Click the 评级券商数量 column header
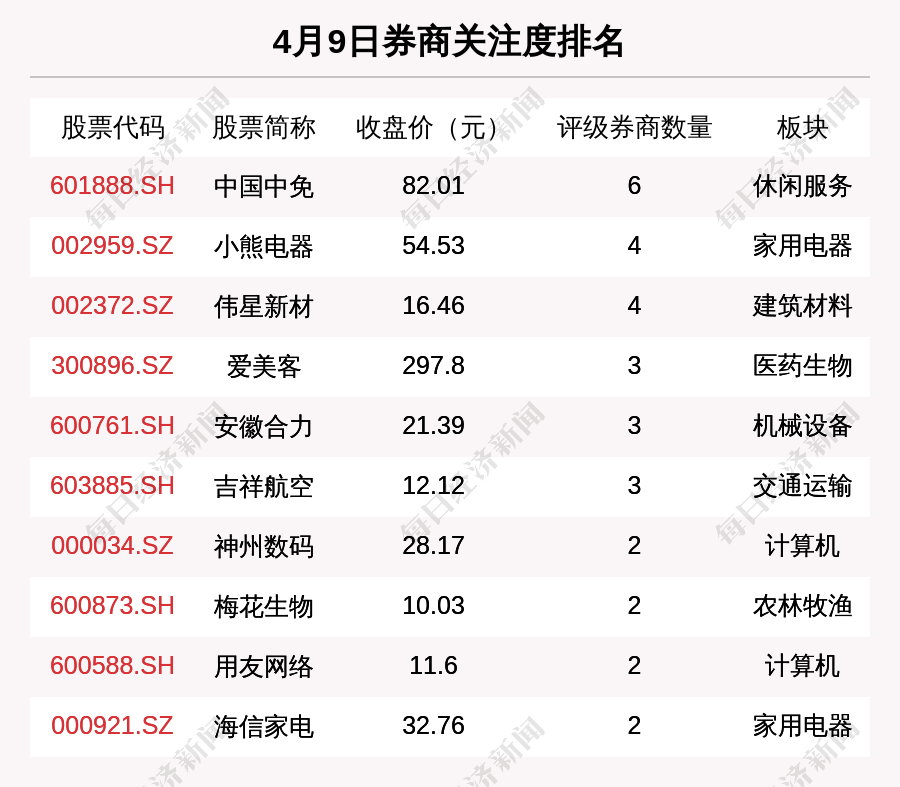 tap(634, 127)
